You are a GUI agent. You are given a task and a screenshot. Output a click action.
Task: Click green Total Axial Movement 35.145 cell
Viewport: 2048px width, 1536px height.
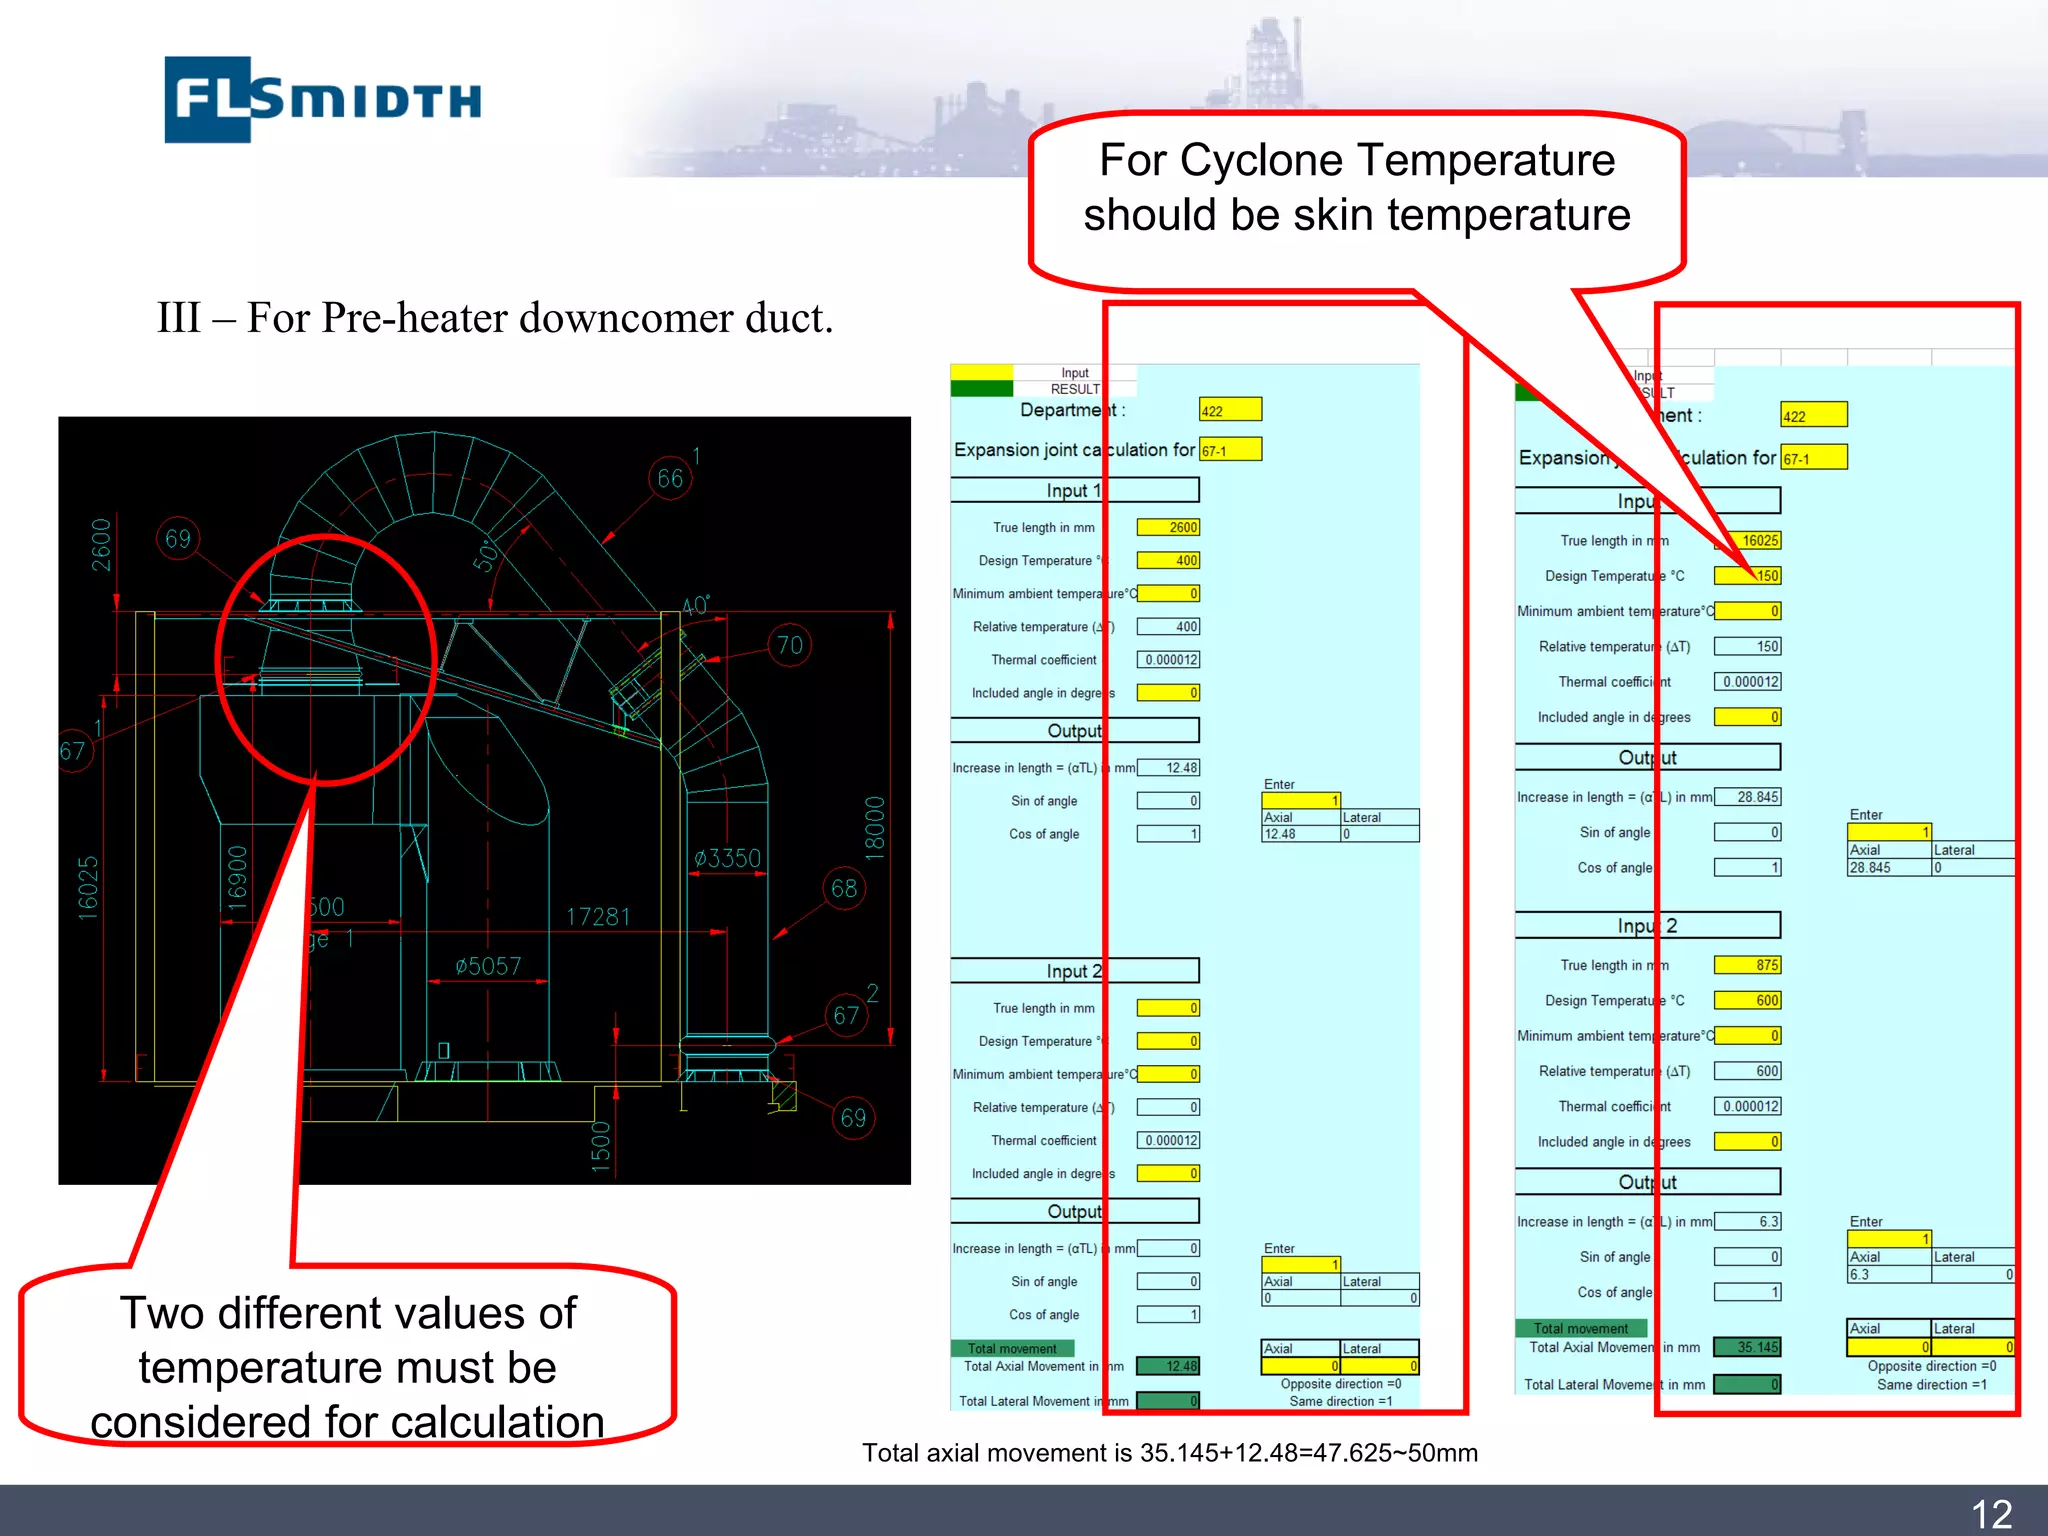[x=1747, y=1347]
